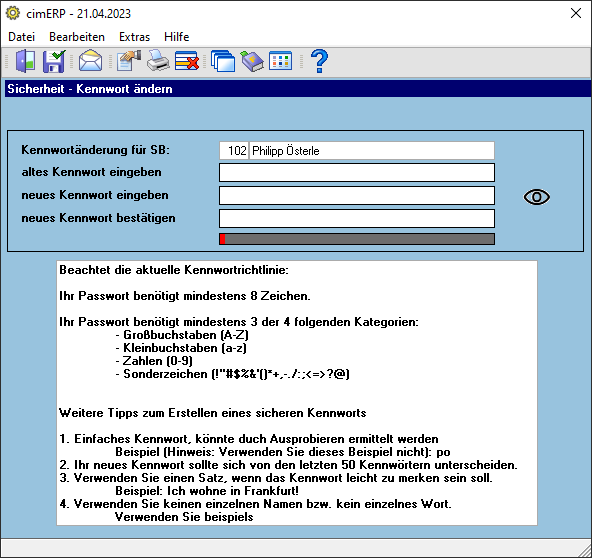The width and height of the screenshot is (592, 558).
Task: Save with the floppy disk checkmark icon
Action: point(54,61)
